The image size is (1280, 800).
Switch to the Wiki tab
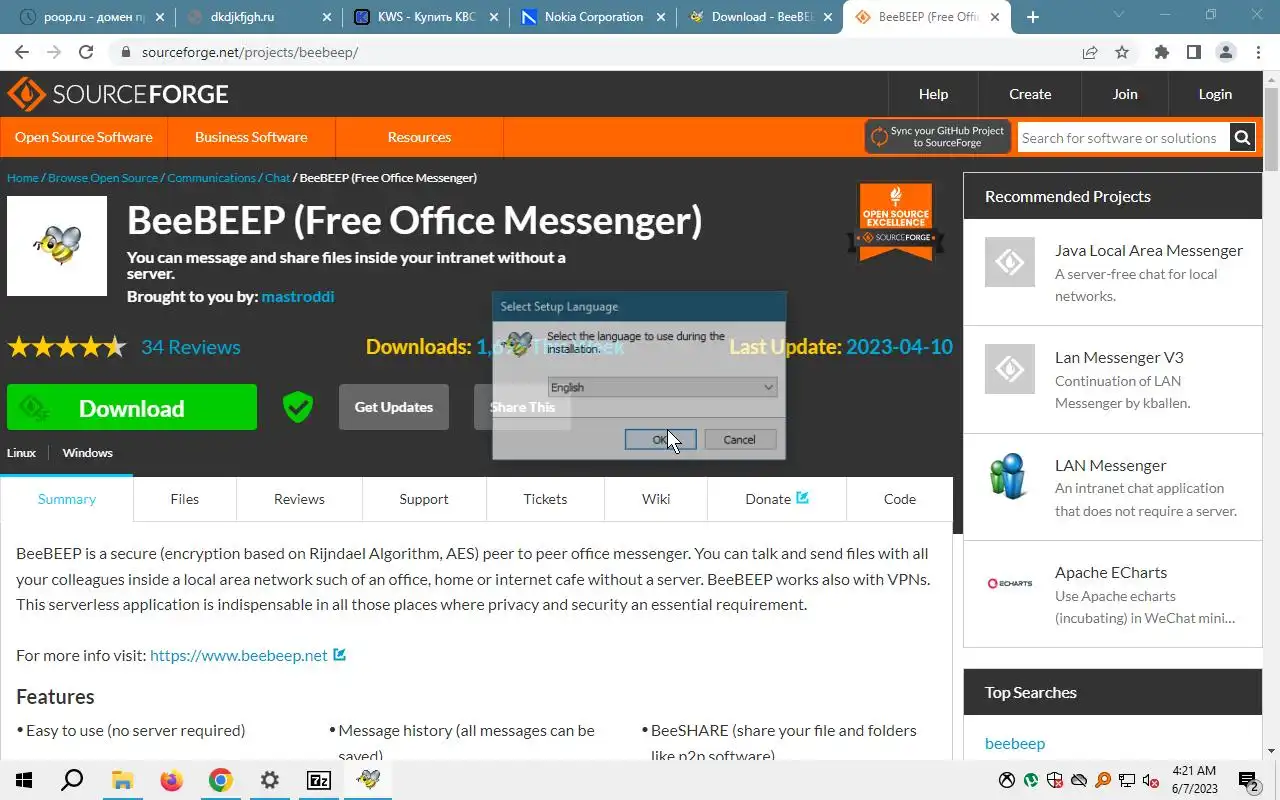coord(656,499)
